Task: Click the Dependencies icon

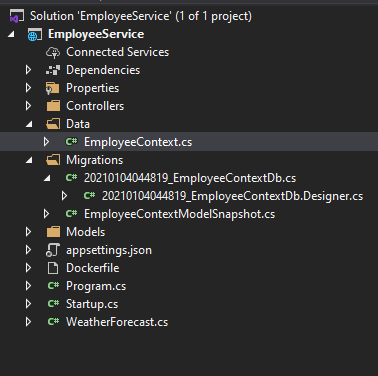Action: click(53, 70)
